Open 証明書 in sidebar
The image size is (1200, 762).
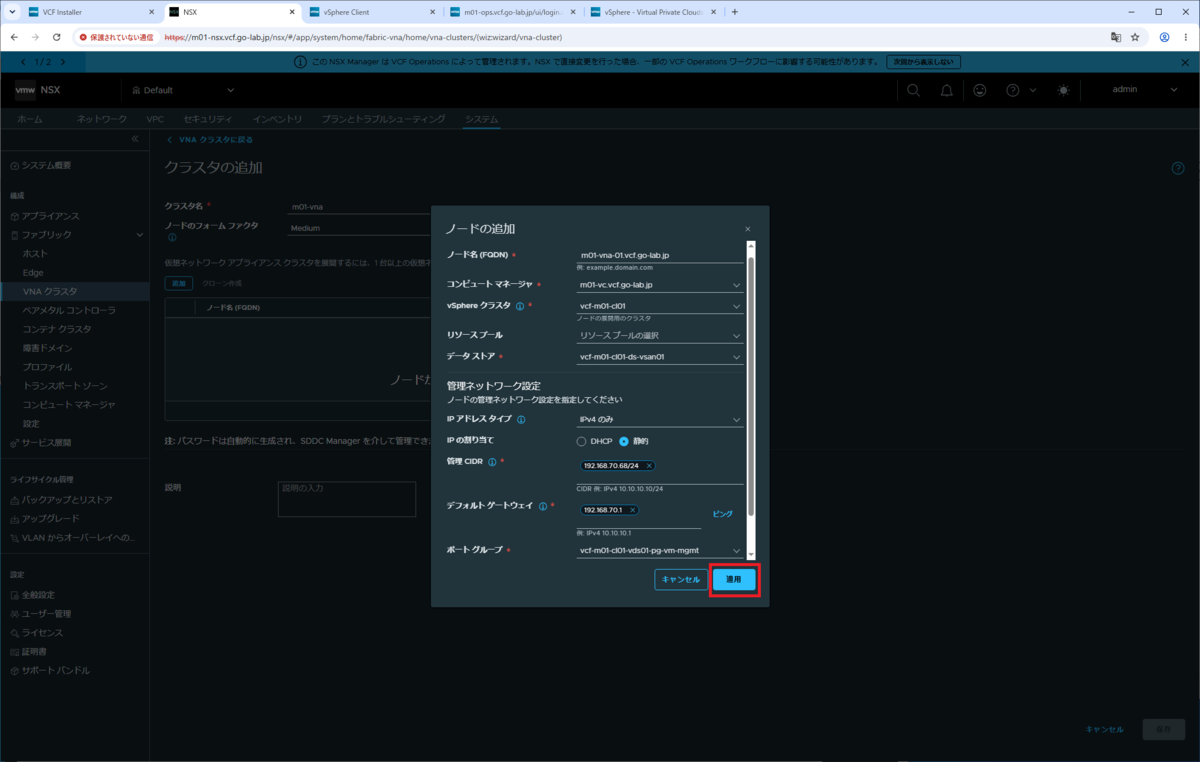tap(35, 651)
